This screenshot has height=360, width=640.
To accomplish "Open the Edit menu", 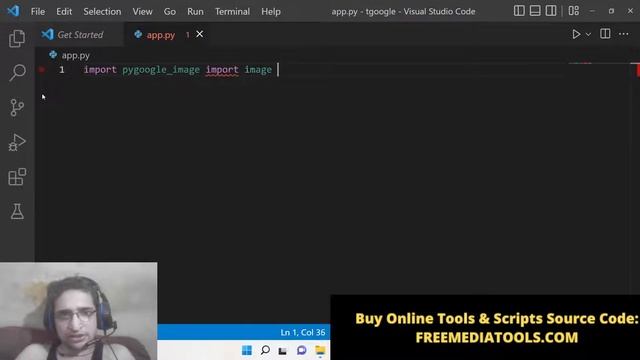I will click(x=64, y=11).
